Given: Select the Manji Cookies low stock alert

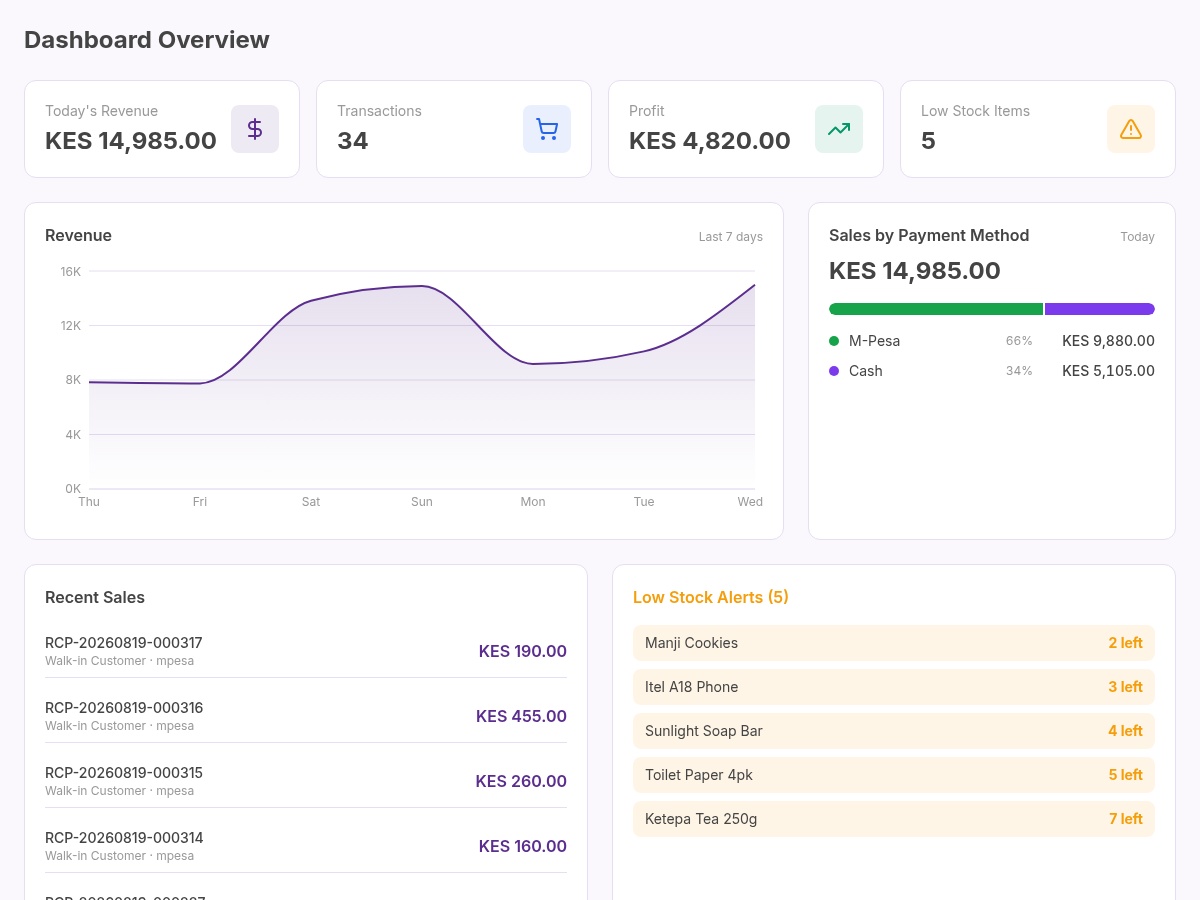Looking at the screenshot, I should (x=894, y=643).
